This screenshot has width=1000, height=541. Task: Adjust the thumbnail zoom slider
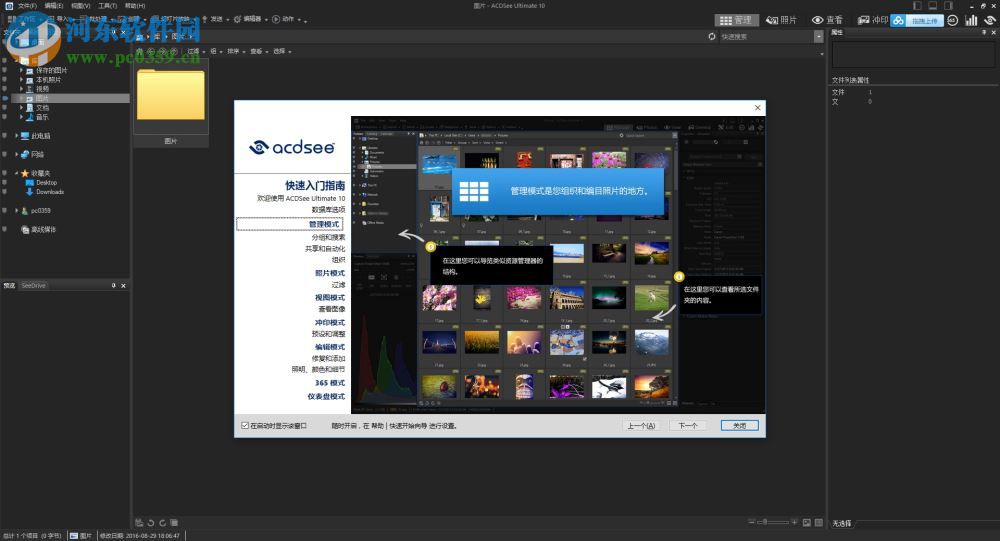(773, 522)
